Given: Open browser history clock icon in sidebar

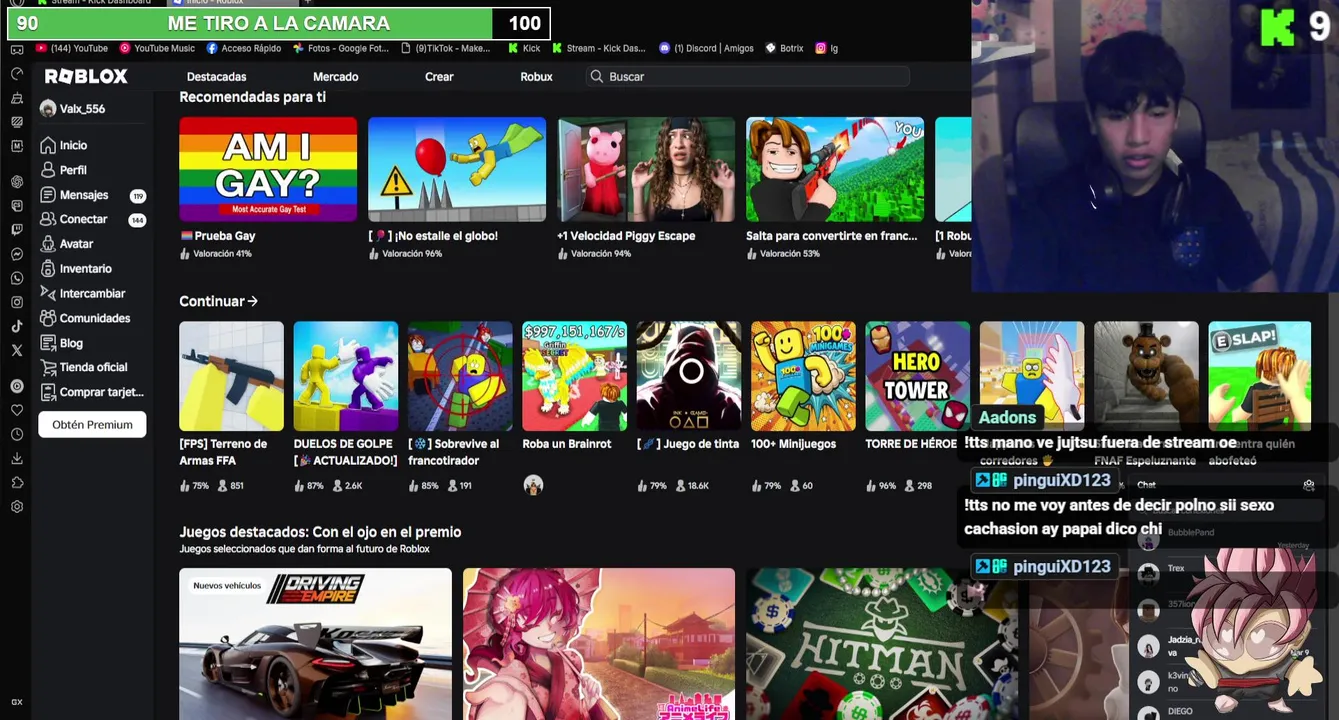Looking at the screenshot, I should [x=17, y=434].
